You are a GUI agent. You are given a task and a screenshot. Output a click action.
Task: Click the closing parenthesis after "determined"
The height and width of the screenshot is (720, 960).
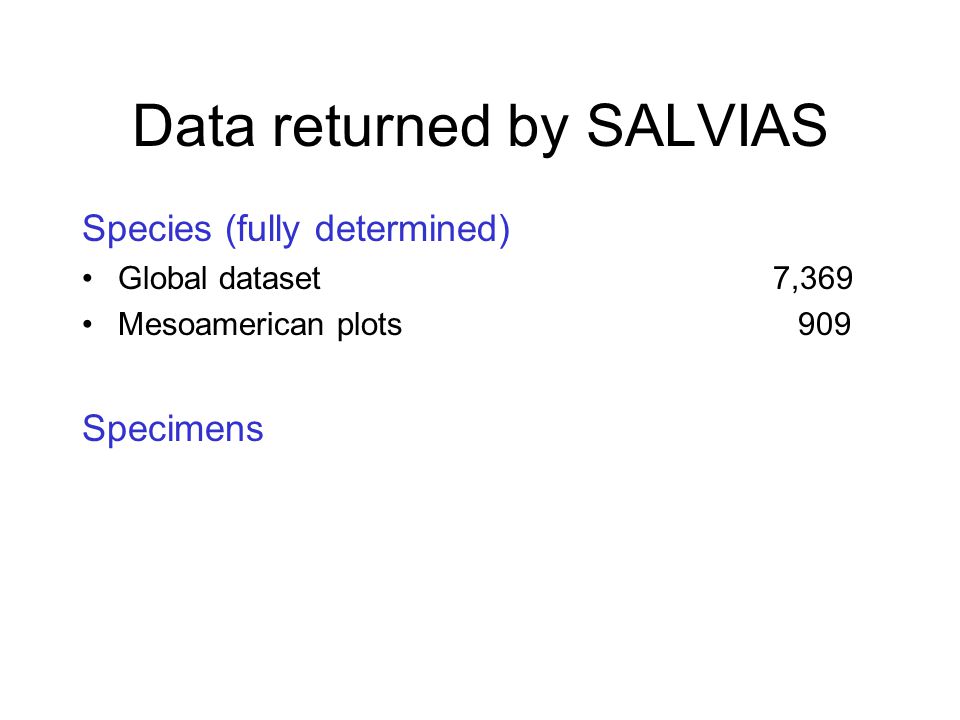(x=504, y=231)
